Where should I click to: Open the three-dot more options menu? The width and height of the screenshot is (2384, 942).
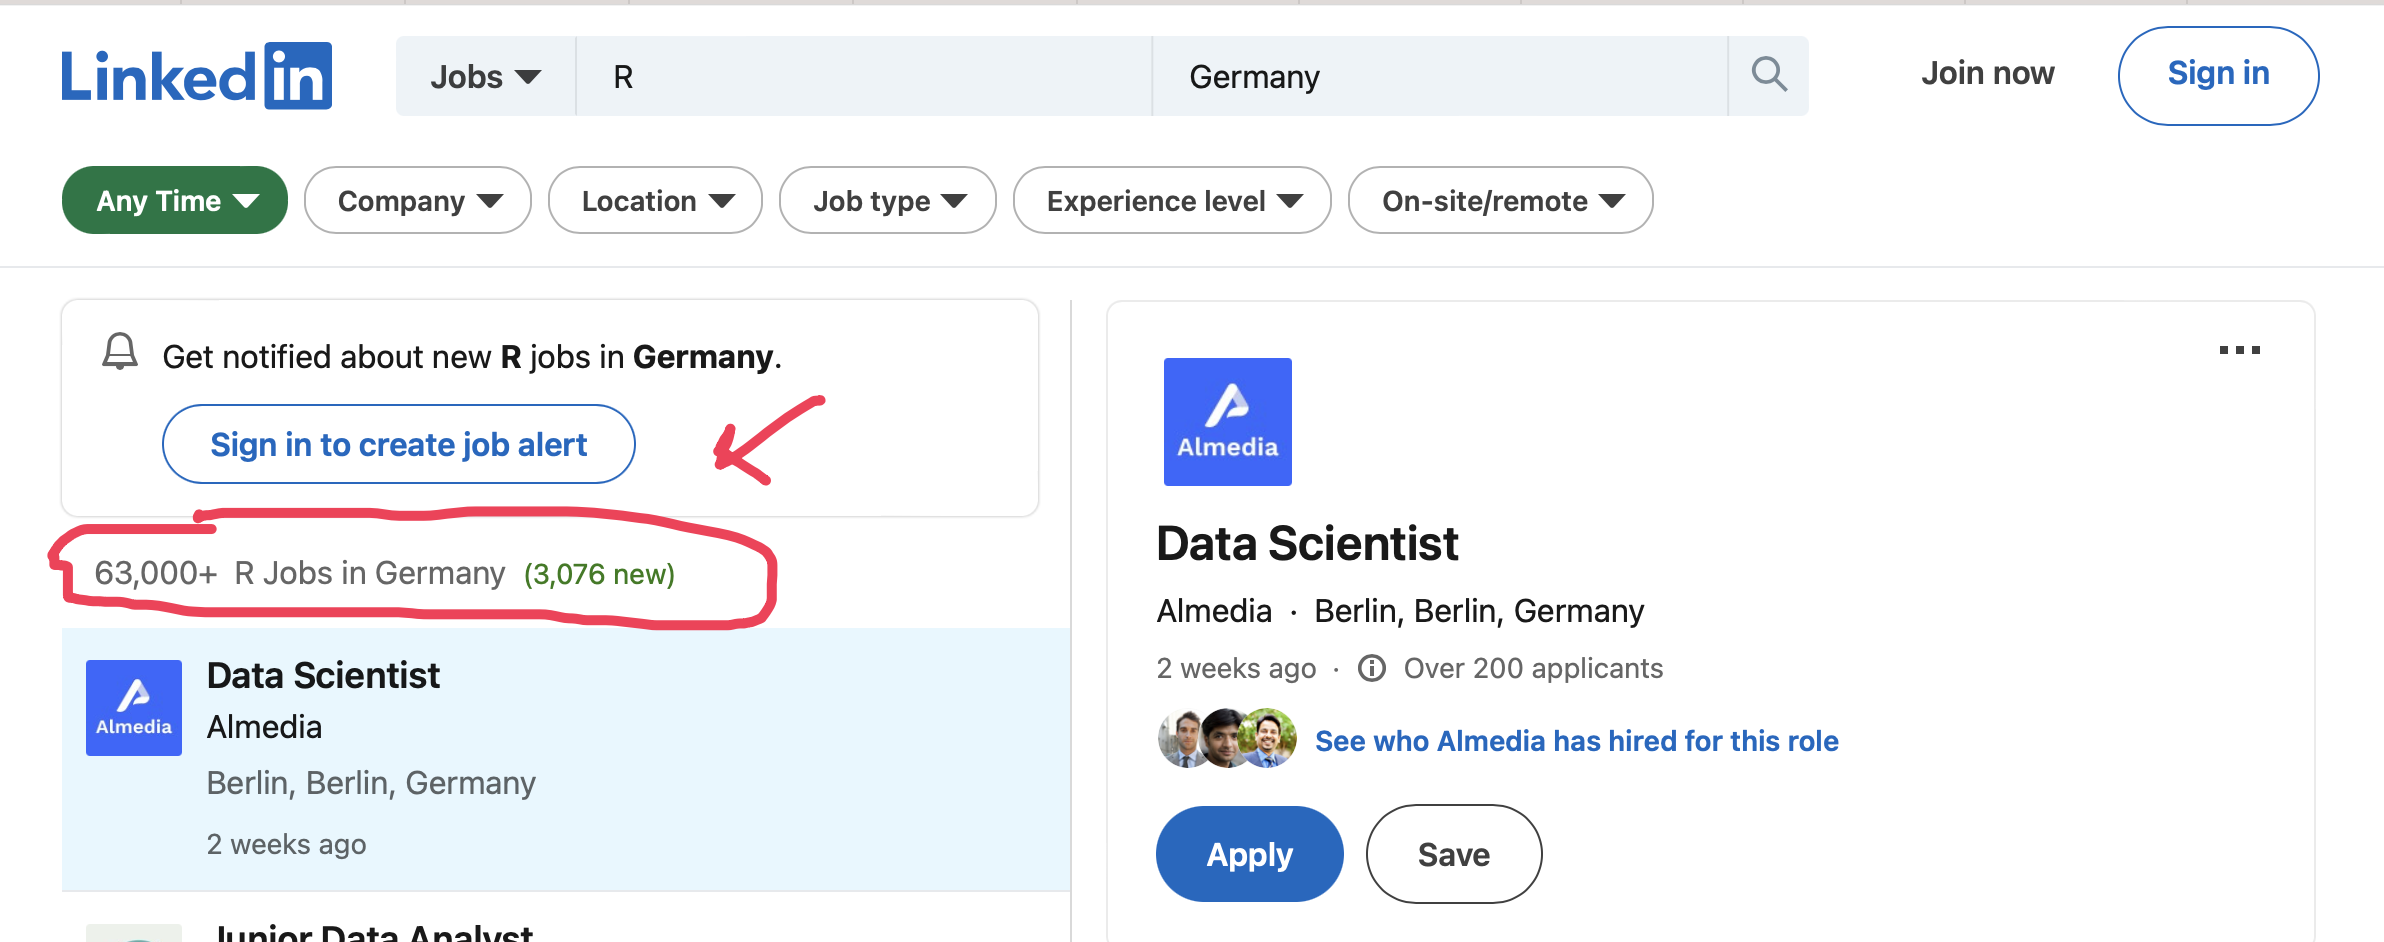[x=2239, y=350]
